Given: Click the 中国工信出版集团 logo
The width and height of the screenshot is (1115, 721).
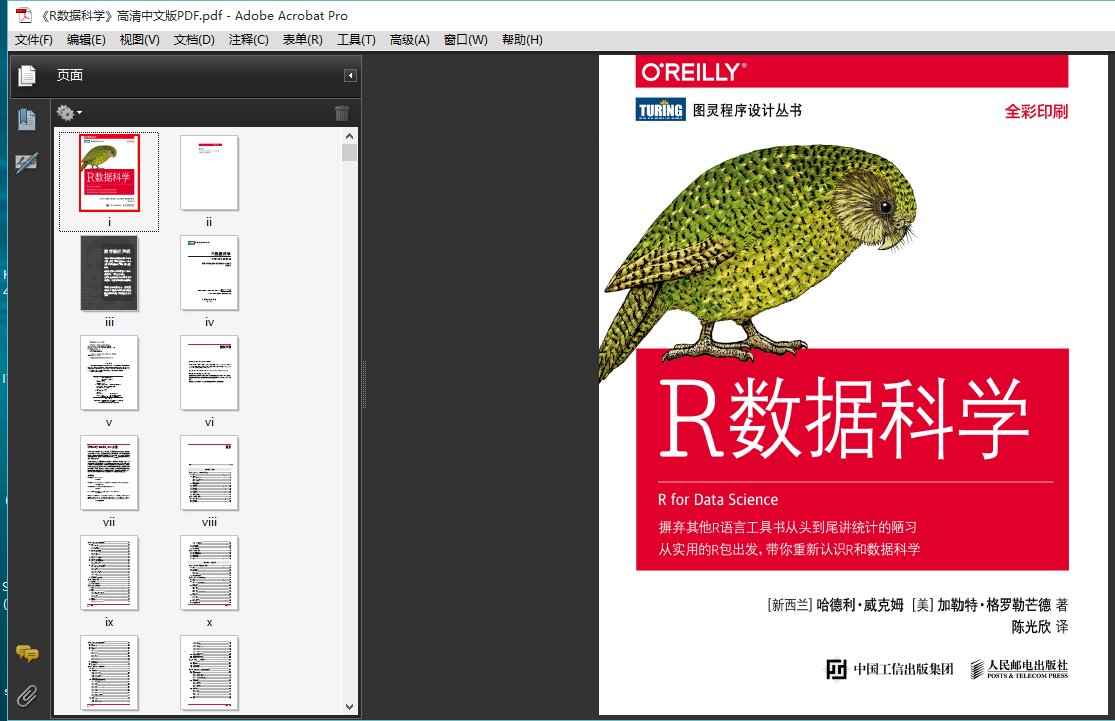Looking at the screenshot, I should (x=890, y=669).
